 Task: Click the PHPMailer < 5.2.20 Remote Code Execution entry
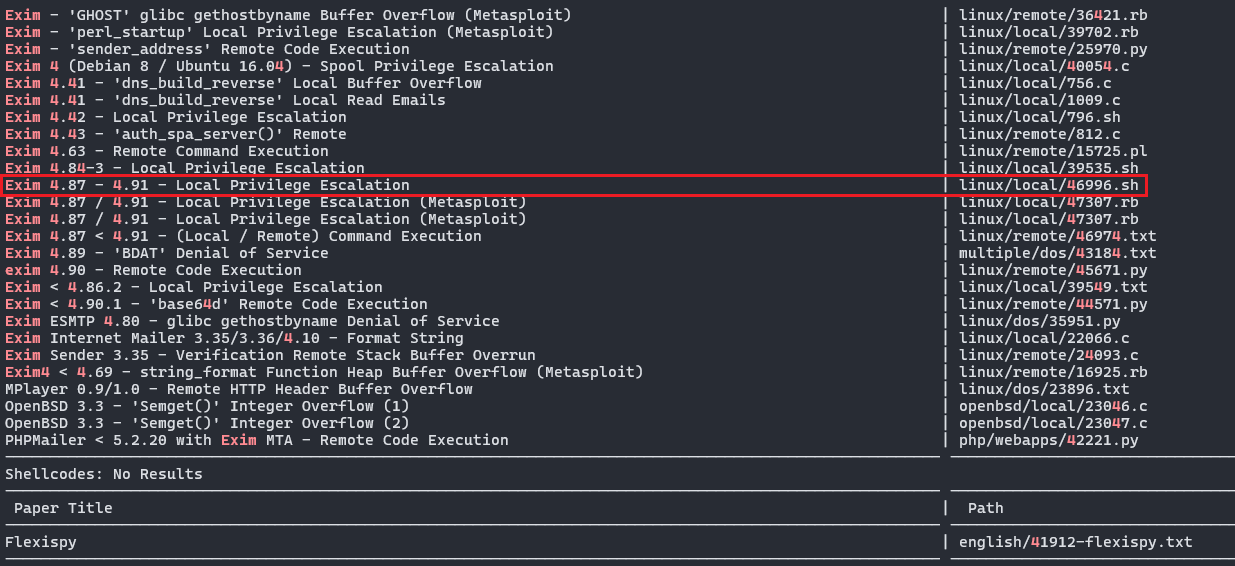256,440
